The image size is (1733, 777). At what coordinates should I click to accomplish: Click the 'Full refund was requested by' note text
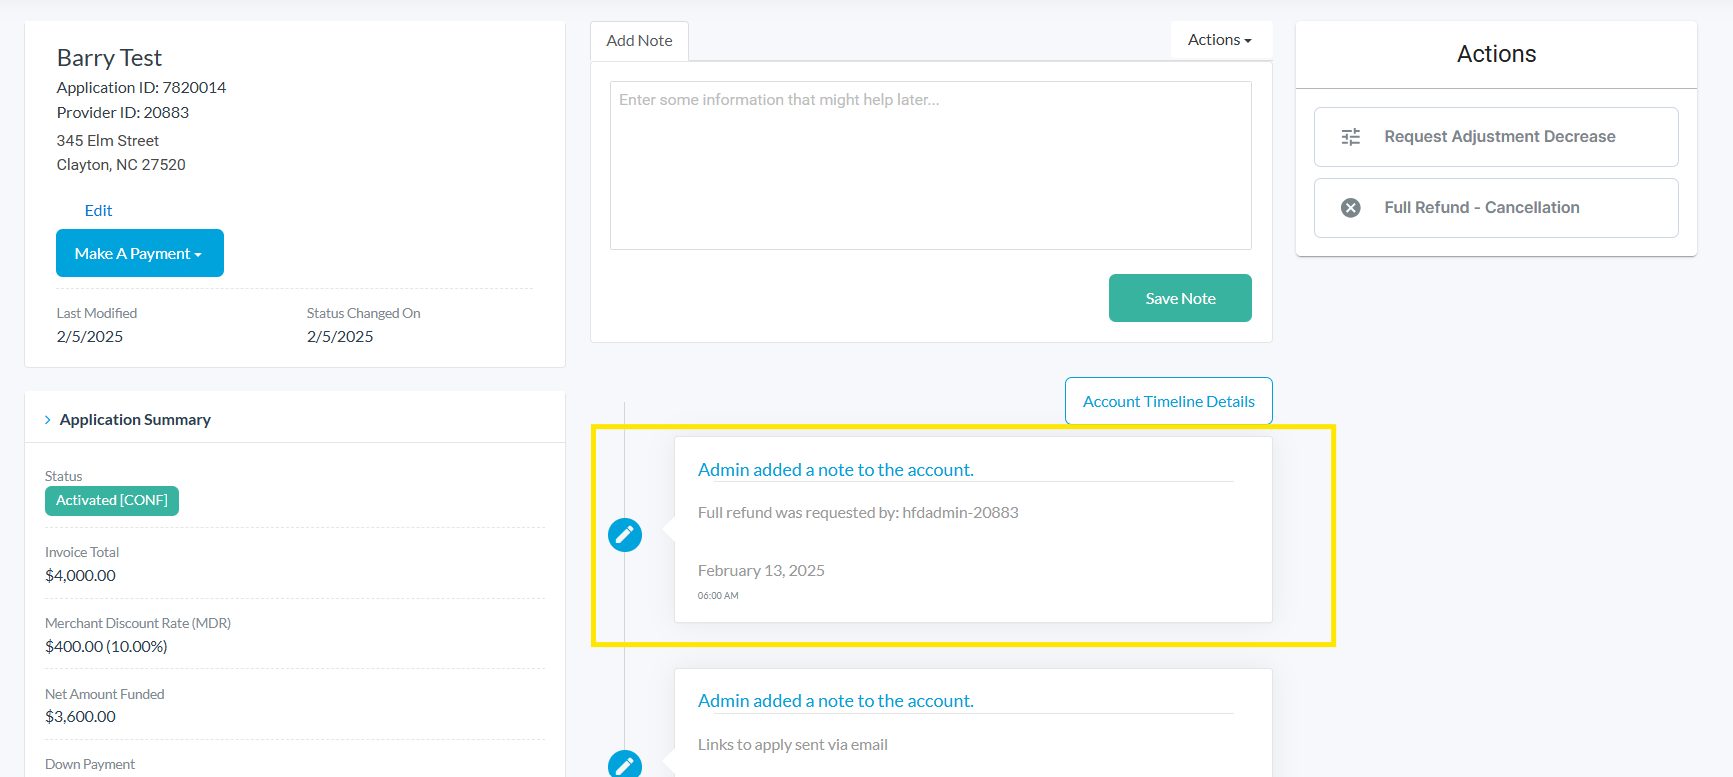(x=858, y=513)
